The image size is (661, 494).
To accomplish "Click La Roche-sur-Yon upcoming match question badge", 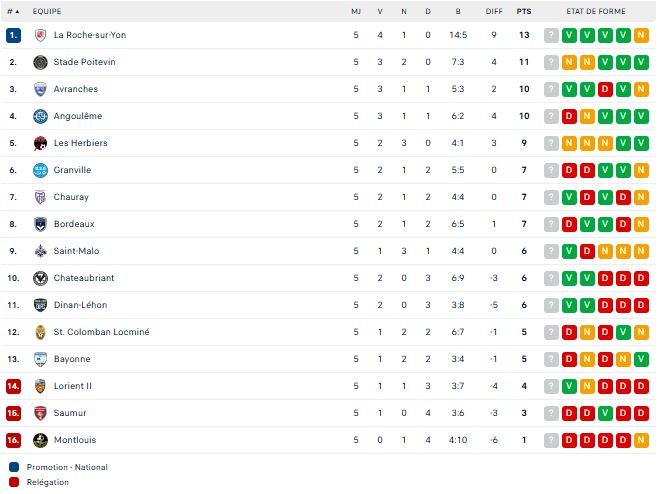I will [551, 35].
